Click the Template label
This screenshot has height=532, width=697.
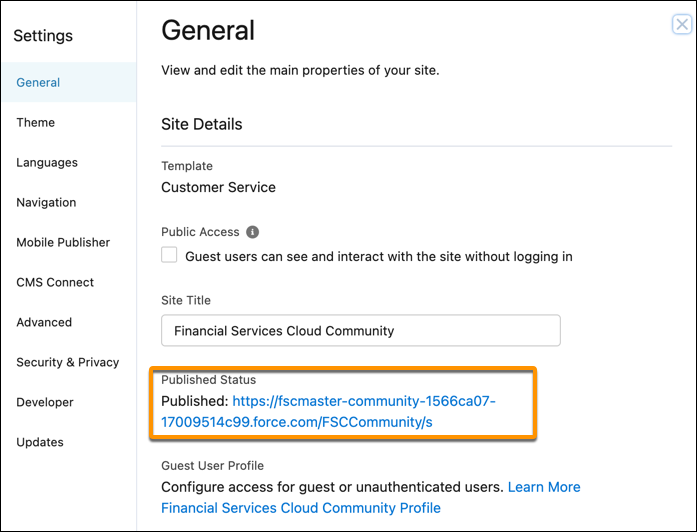pos(187,166)
